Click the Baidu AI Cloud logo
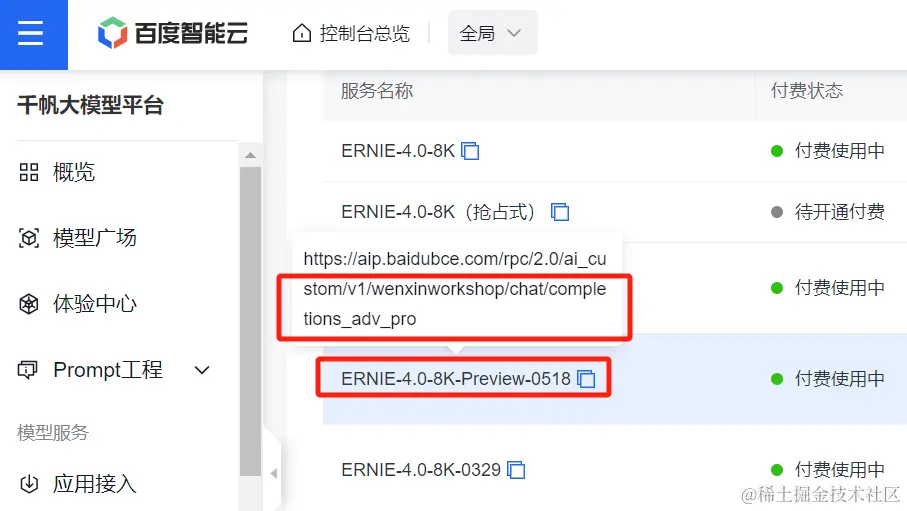Image resolution: width=907 pixels, height=511 pixels. point(173,33)
